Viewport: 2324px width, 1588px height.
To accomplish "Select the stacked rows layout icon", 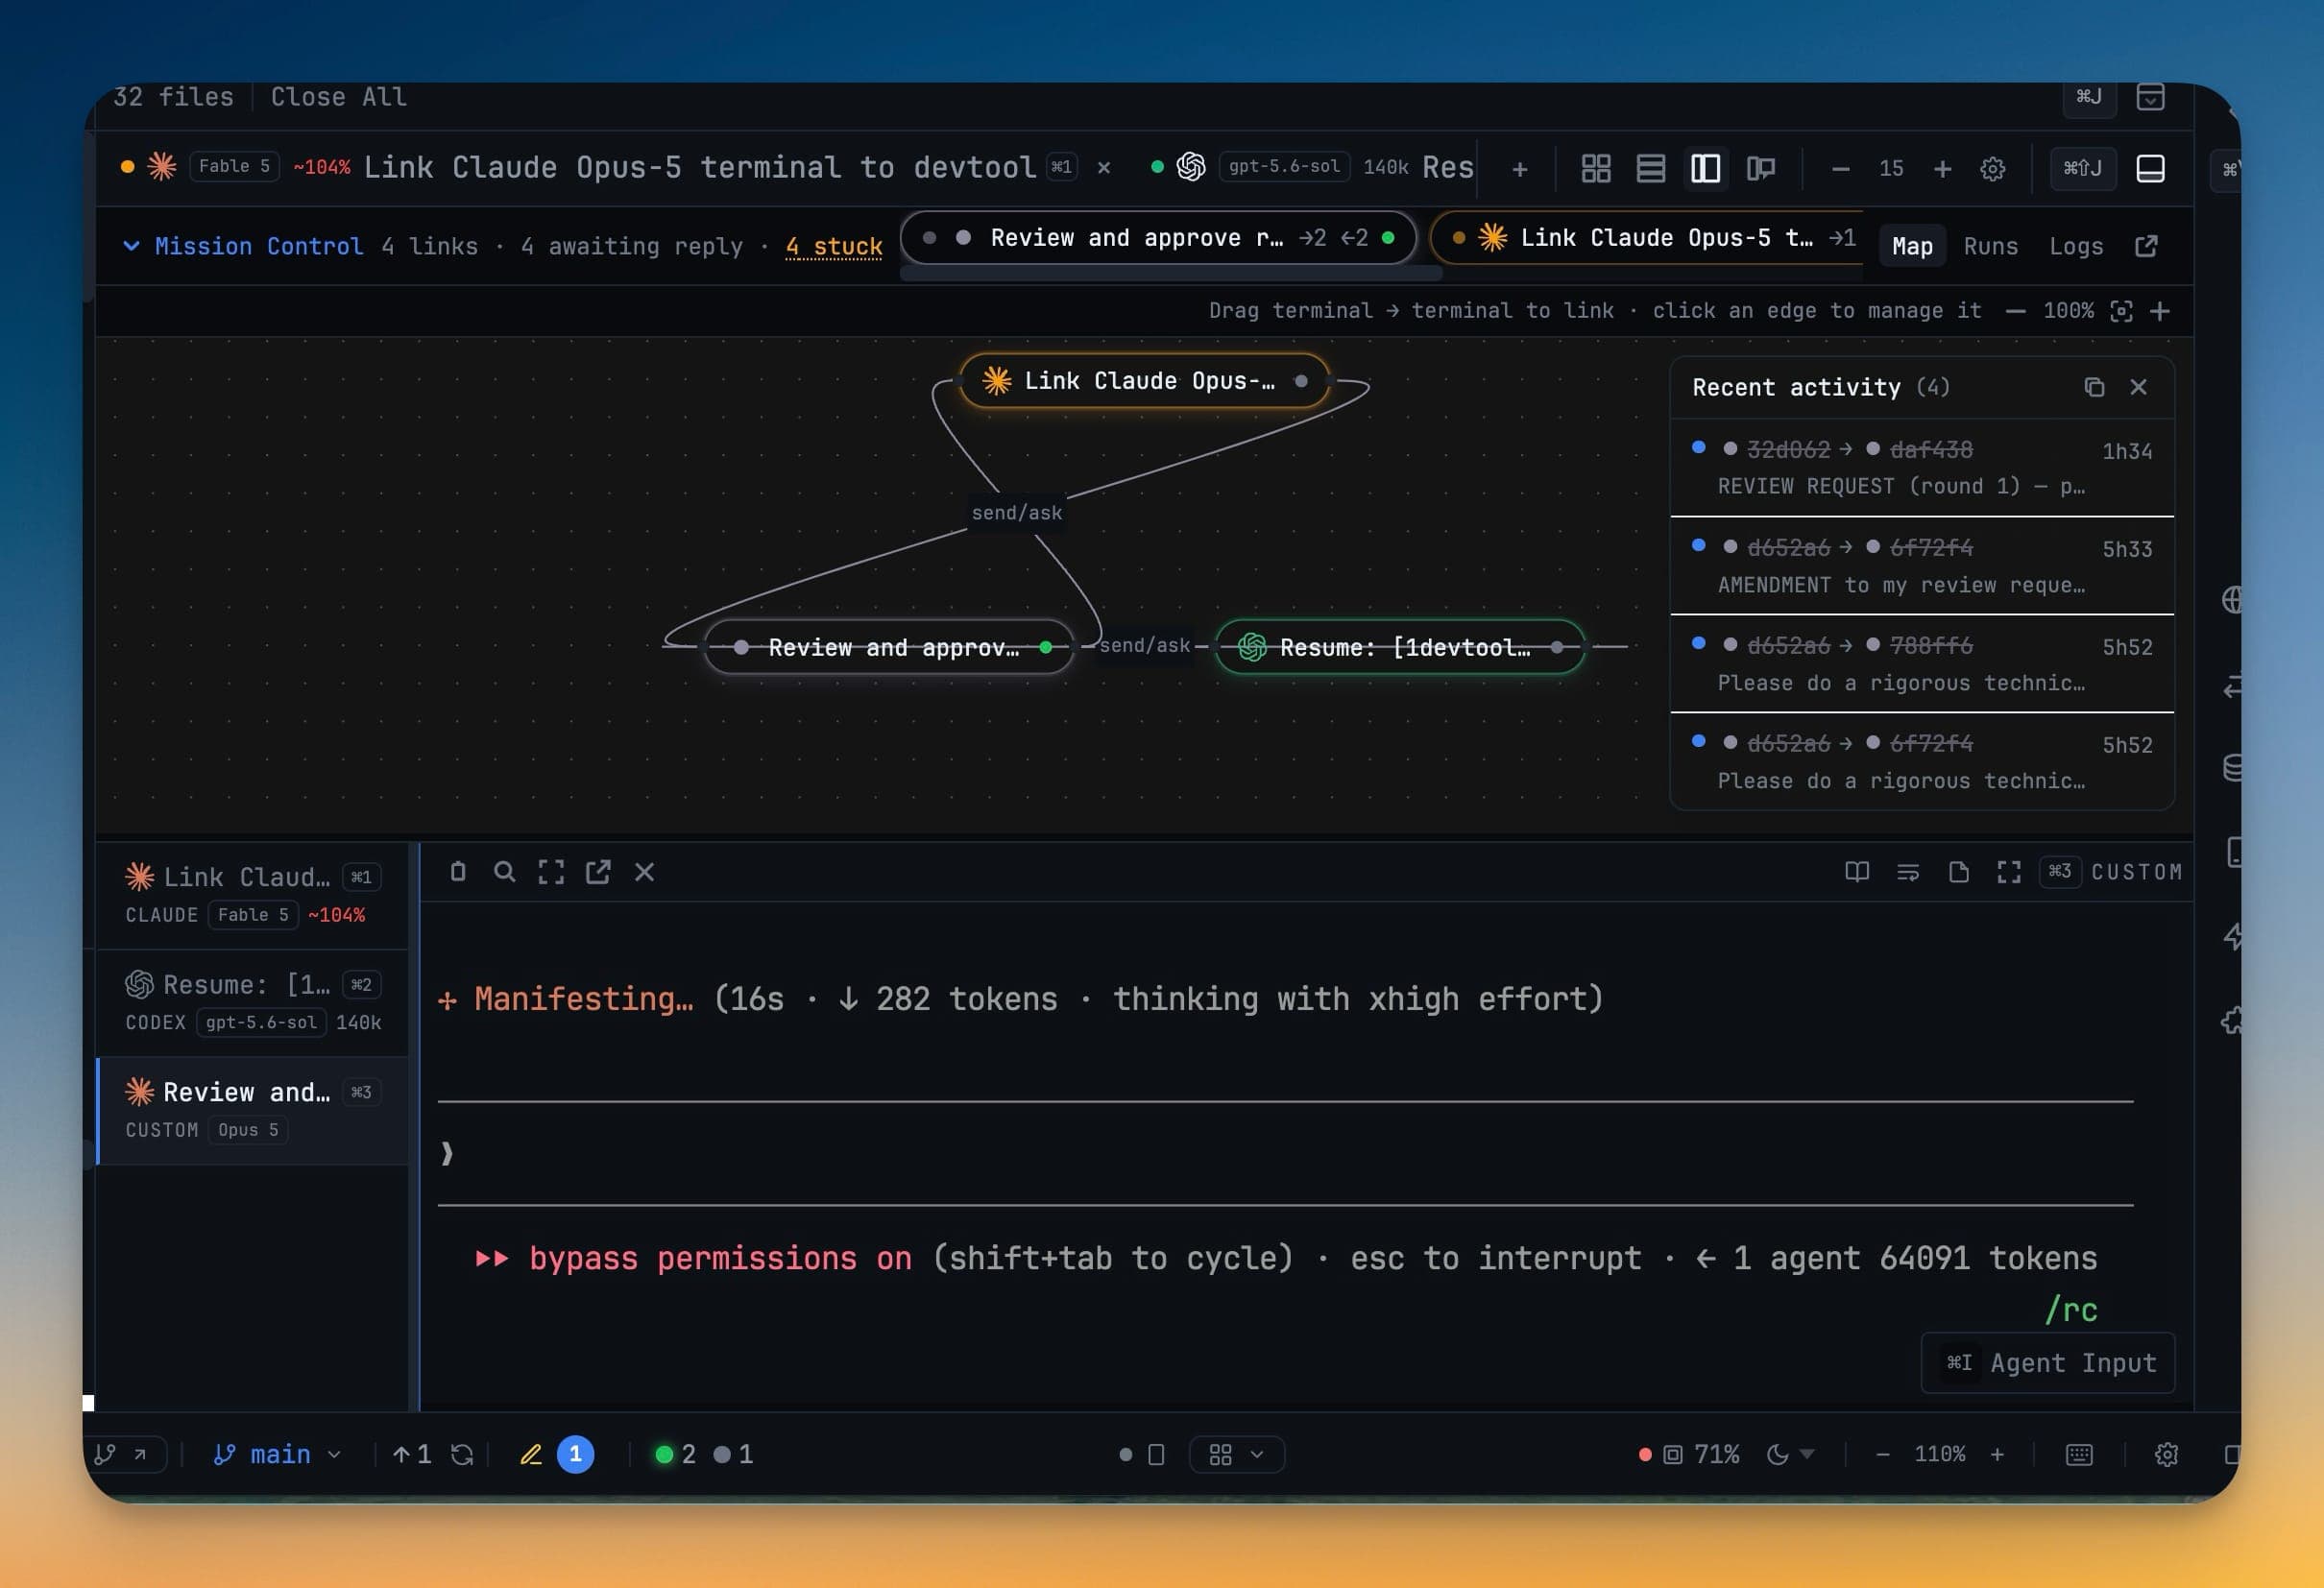I will click(1651, 168).
